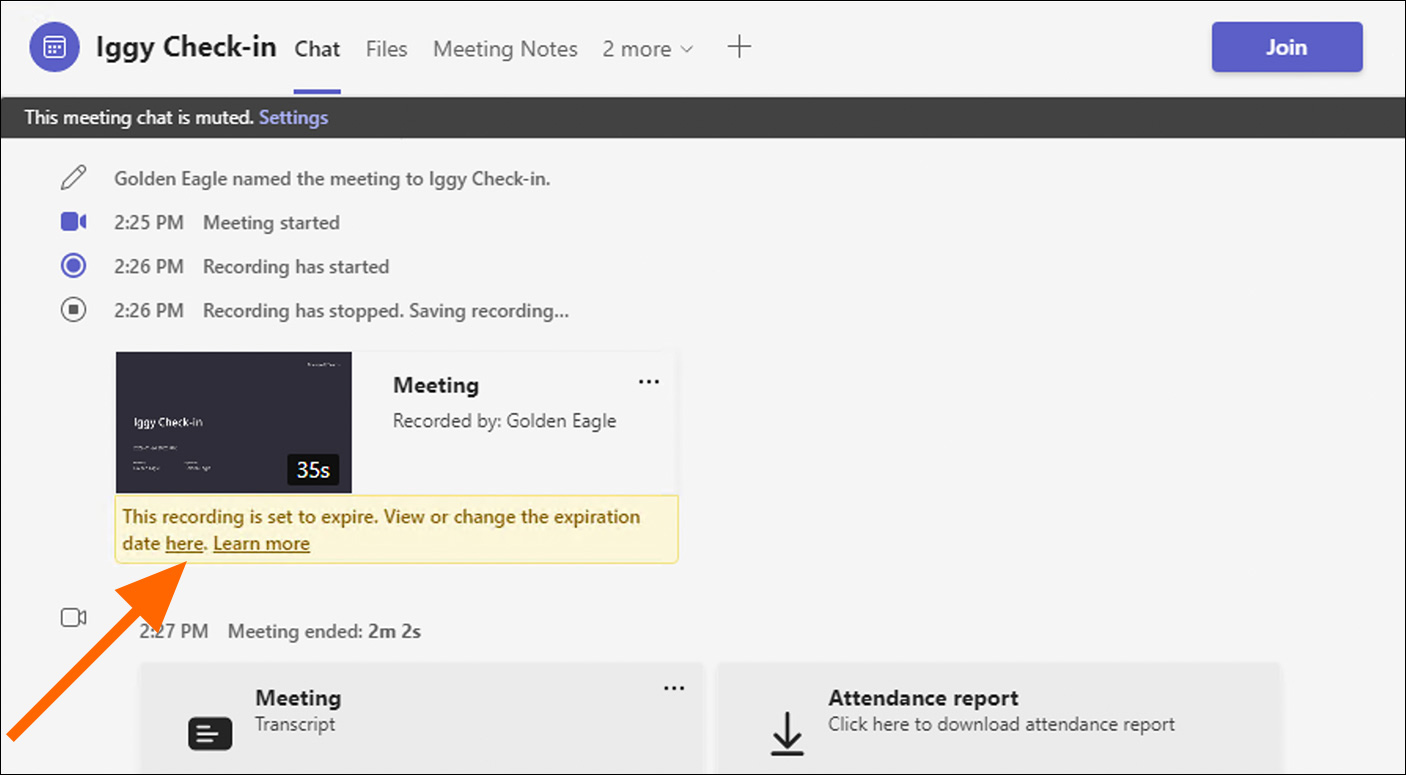The image size is (1406, 775).
Task: Click the Recording has stopped icon
Action: tap(73, 310)
